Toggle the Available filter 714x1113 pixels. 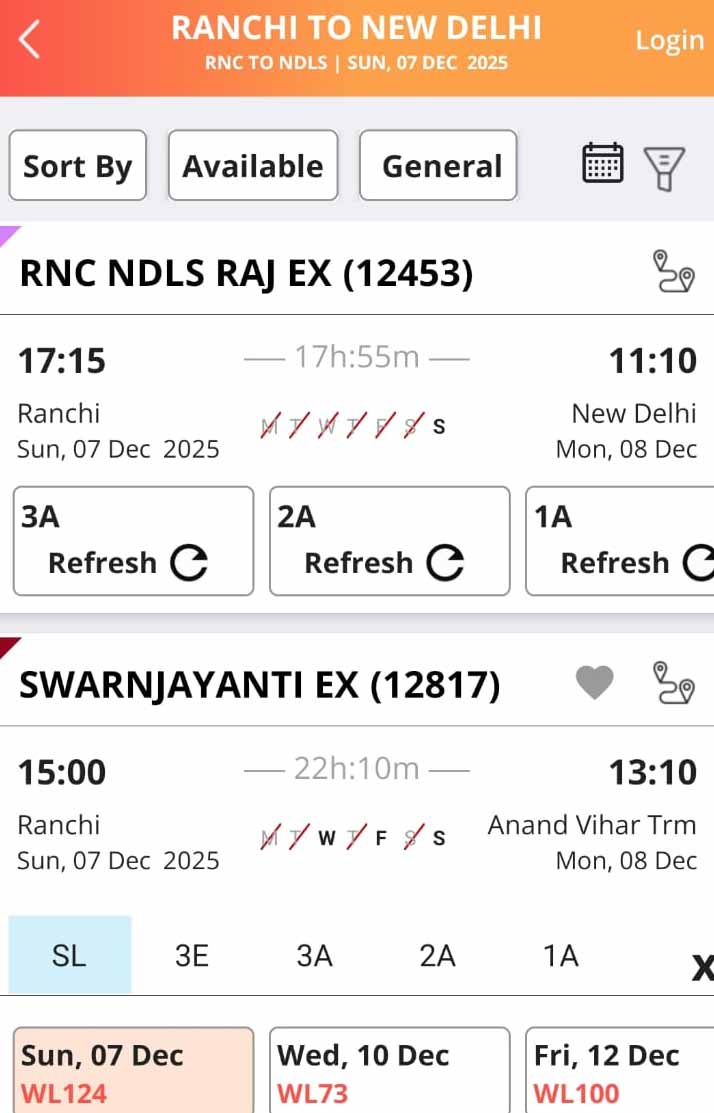[x=253, y=166]
